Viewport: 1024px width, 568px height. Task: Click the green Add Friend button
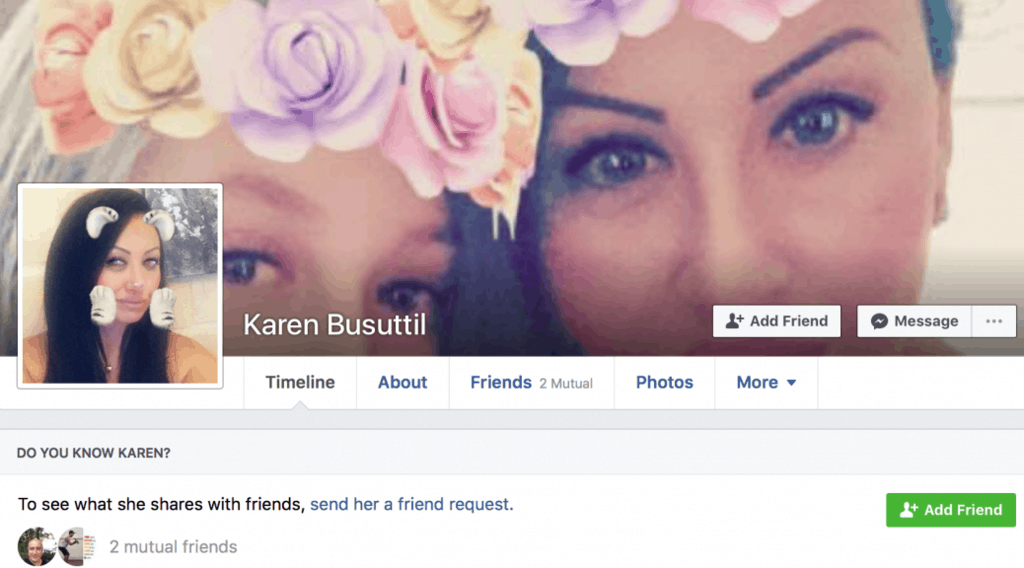pos(951,510)
